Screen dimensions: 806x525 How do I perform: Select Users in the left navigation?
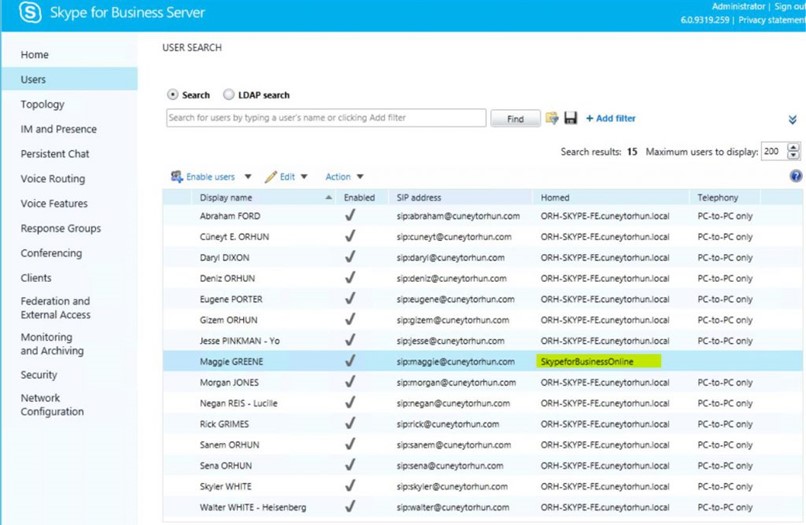(69, 79)
